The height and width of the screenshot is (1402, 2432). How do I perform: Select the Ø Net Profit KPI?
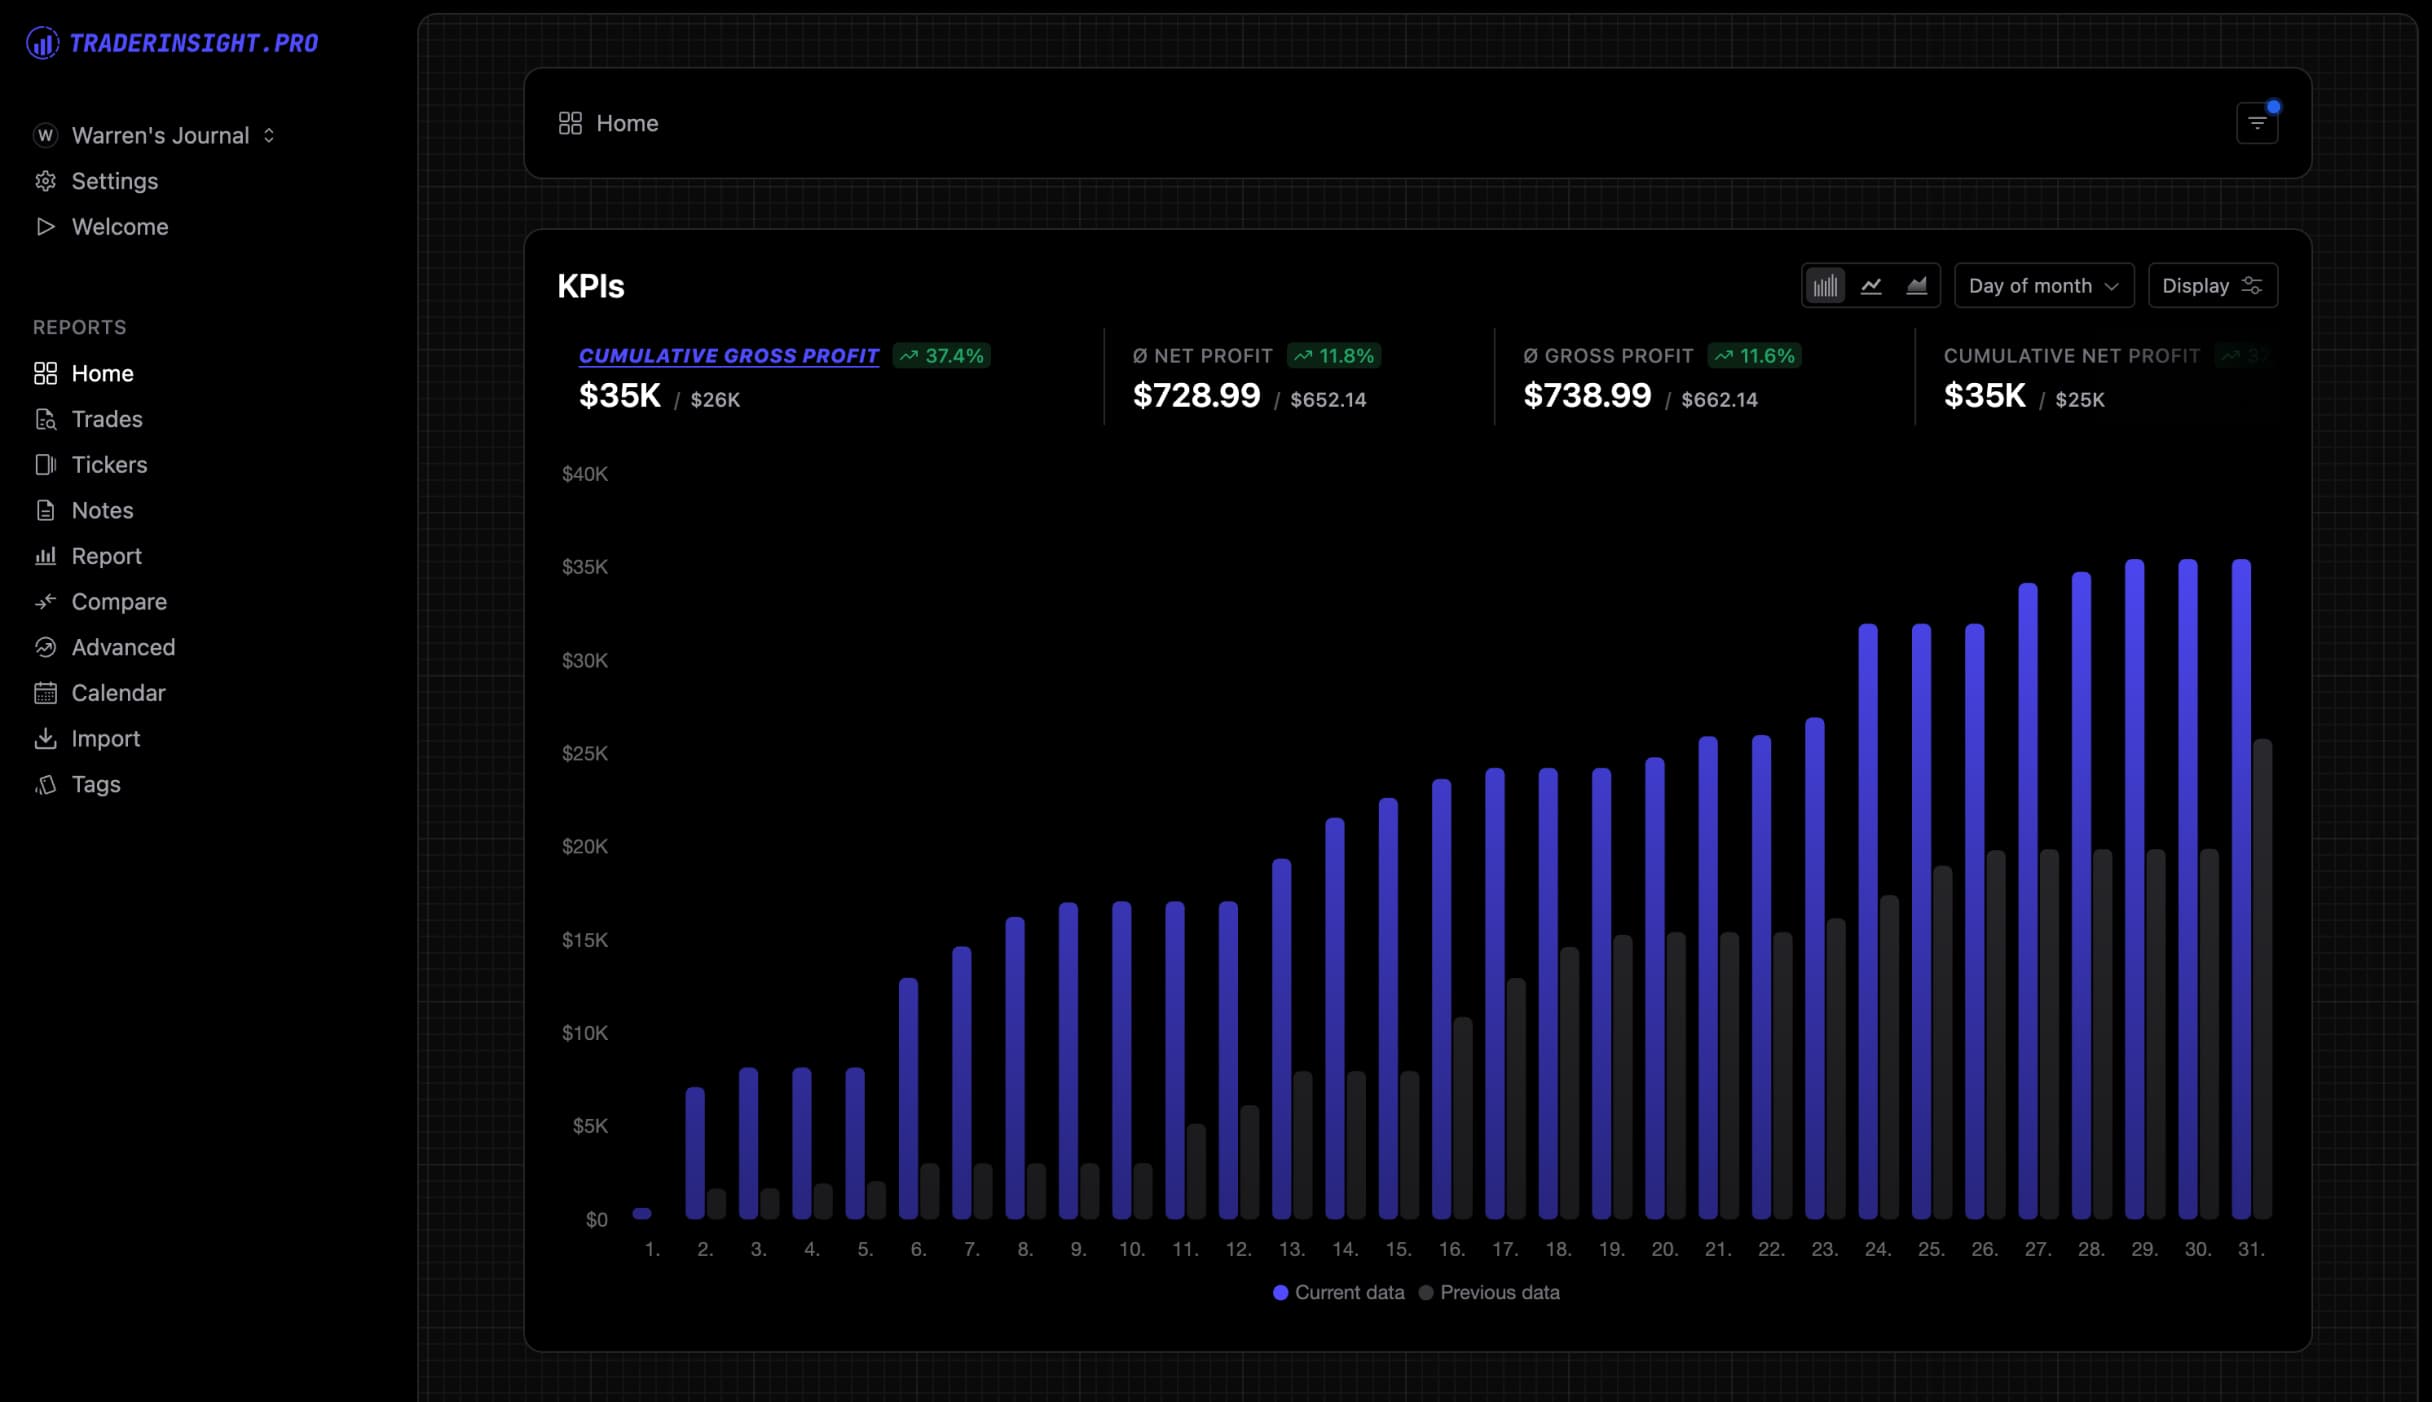click(1202, 356)
